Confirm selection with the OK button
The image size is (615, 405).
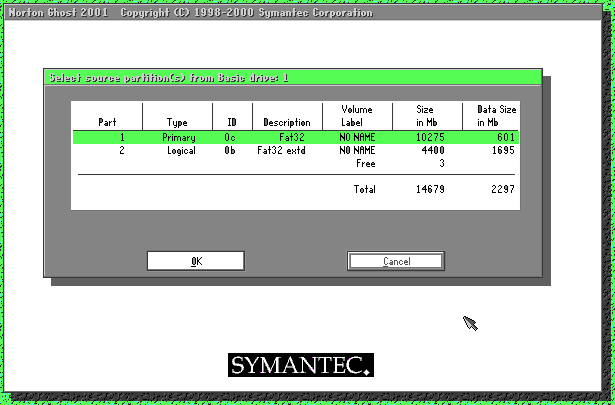coord(196,261)
